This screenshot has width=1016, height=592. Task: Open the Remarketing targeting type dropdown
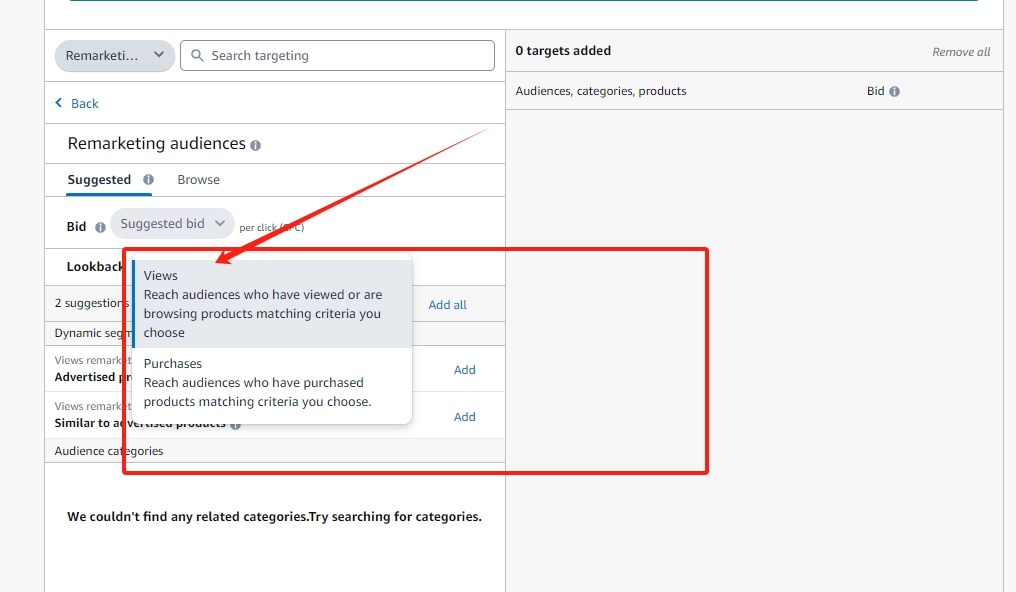click(x=114, y=56)
